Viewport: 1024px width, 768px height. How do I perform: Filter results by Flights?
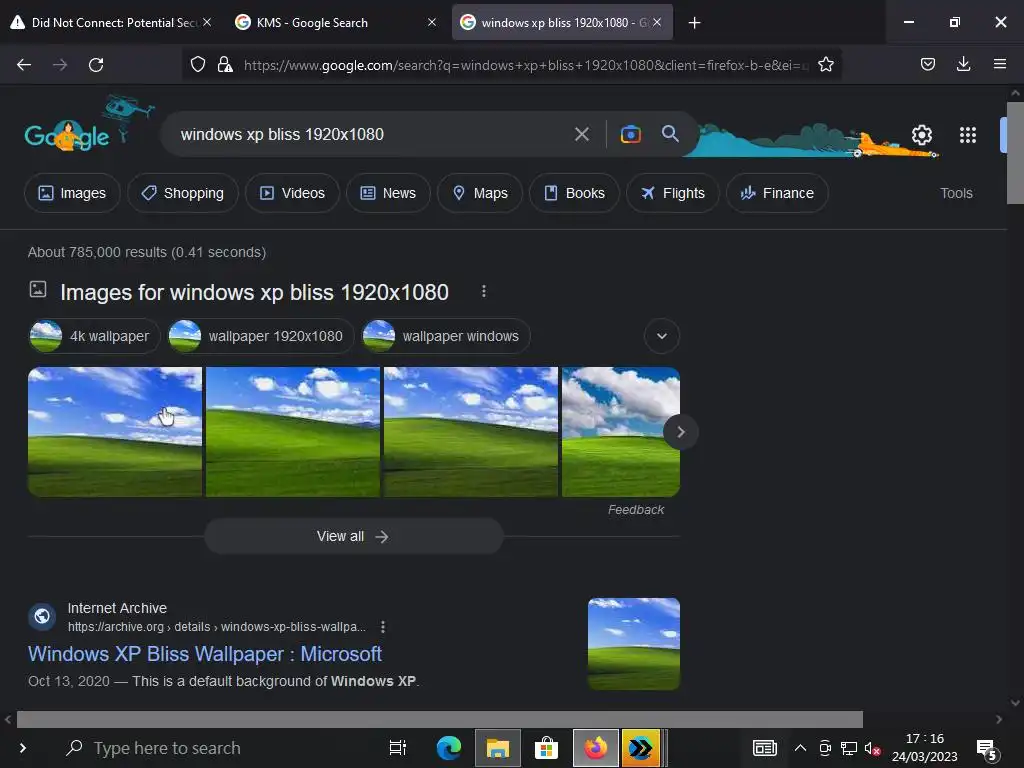[673, 193]
